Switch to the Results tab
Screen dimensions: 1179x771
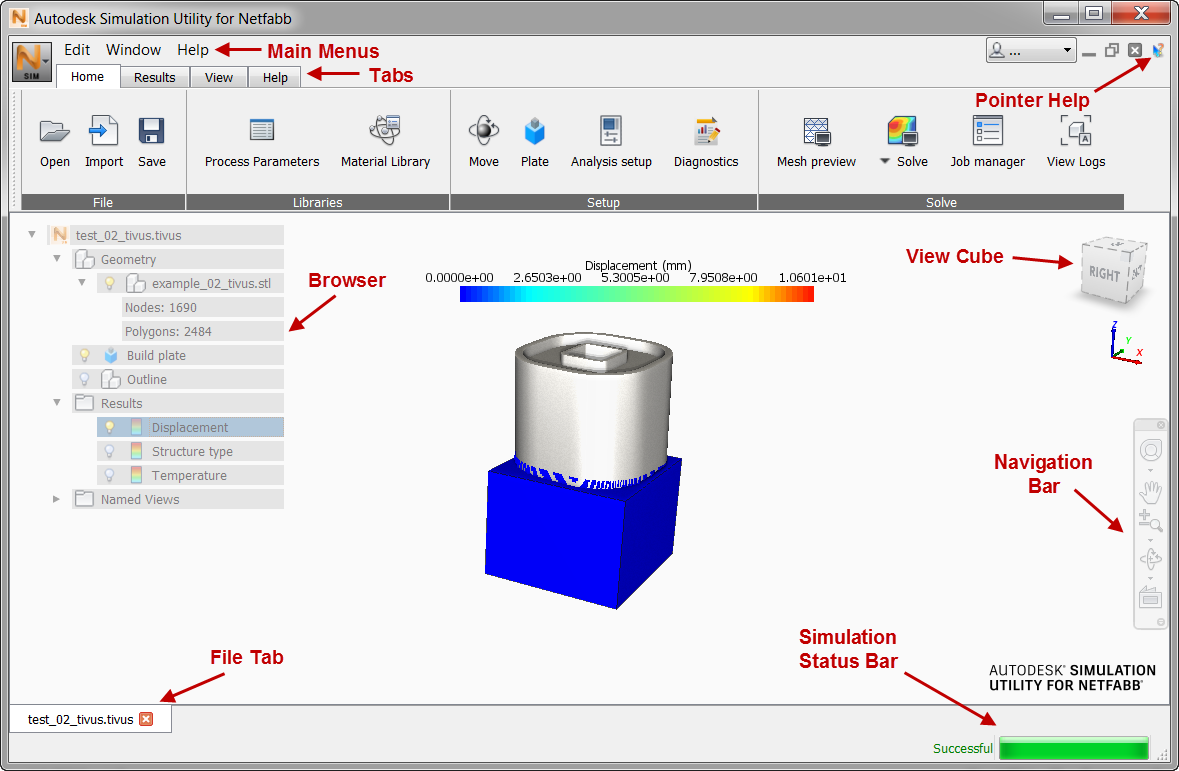155,77
